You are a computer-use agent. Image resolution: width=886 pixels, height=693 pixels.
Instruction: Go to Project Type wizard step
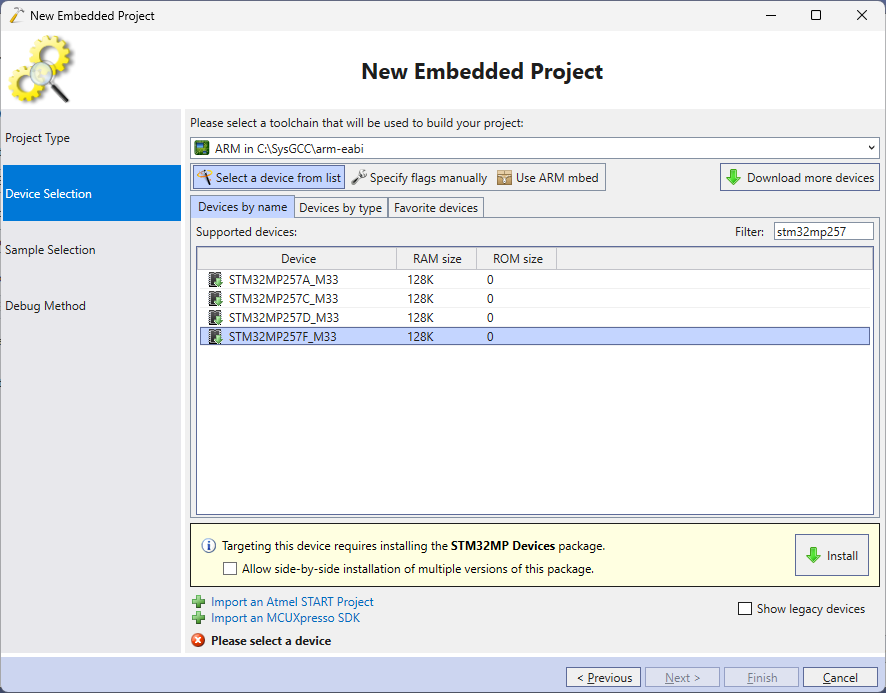pyautogui.click(x=92, y=138)
